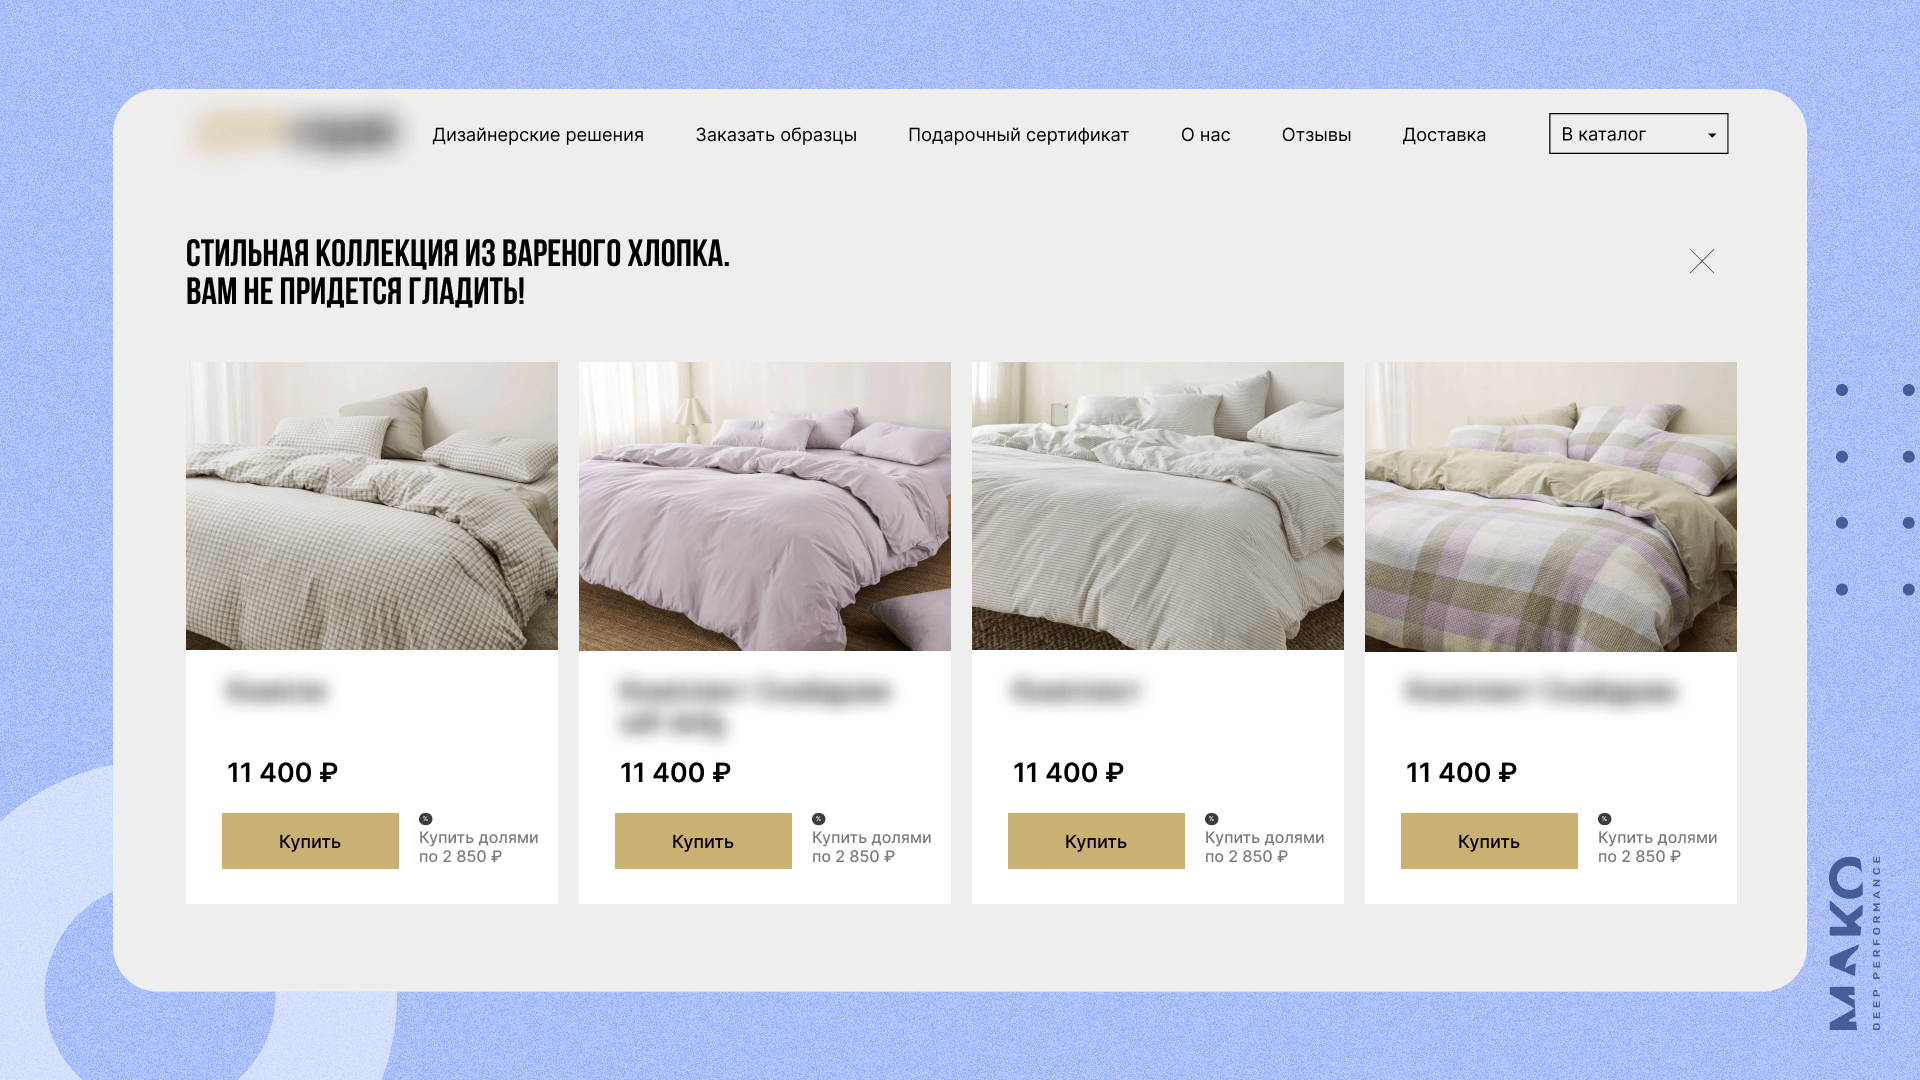Viewport: 1920px width, 1080px height.
Task: Open the lilac bedding product photo
Action: pyautogui.click(x=765, y=506)
